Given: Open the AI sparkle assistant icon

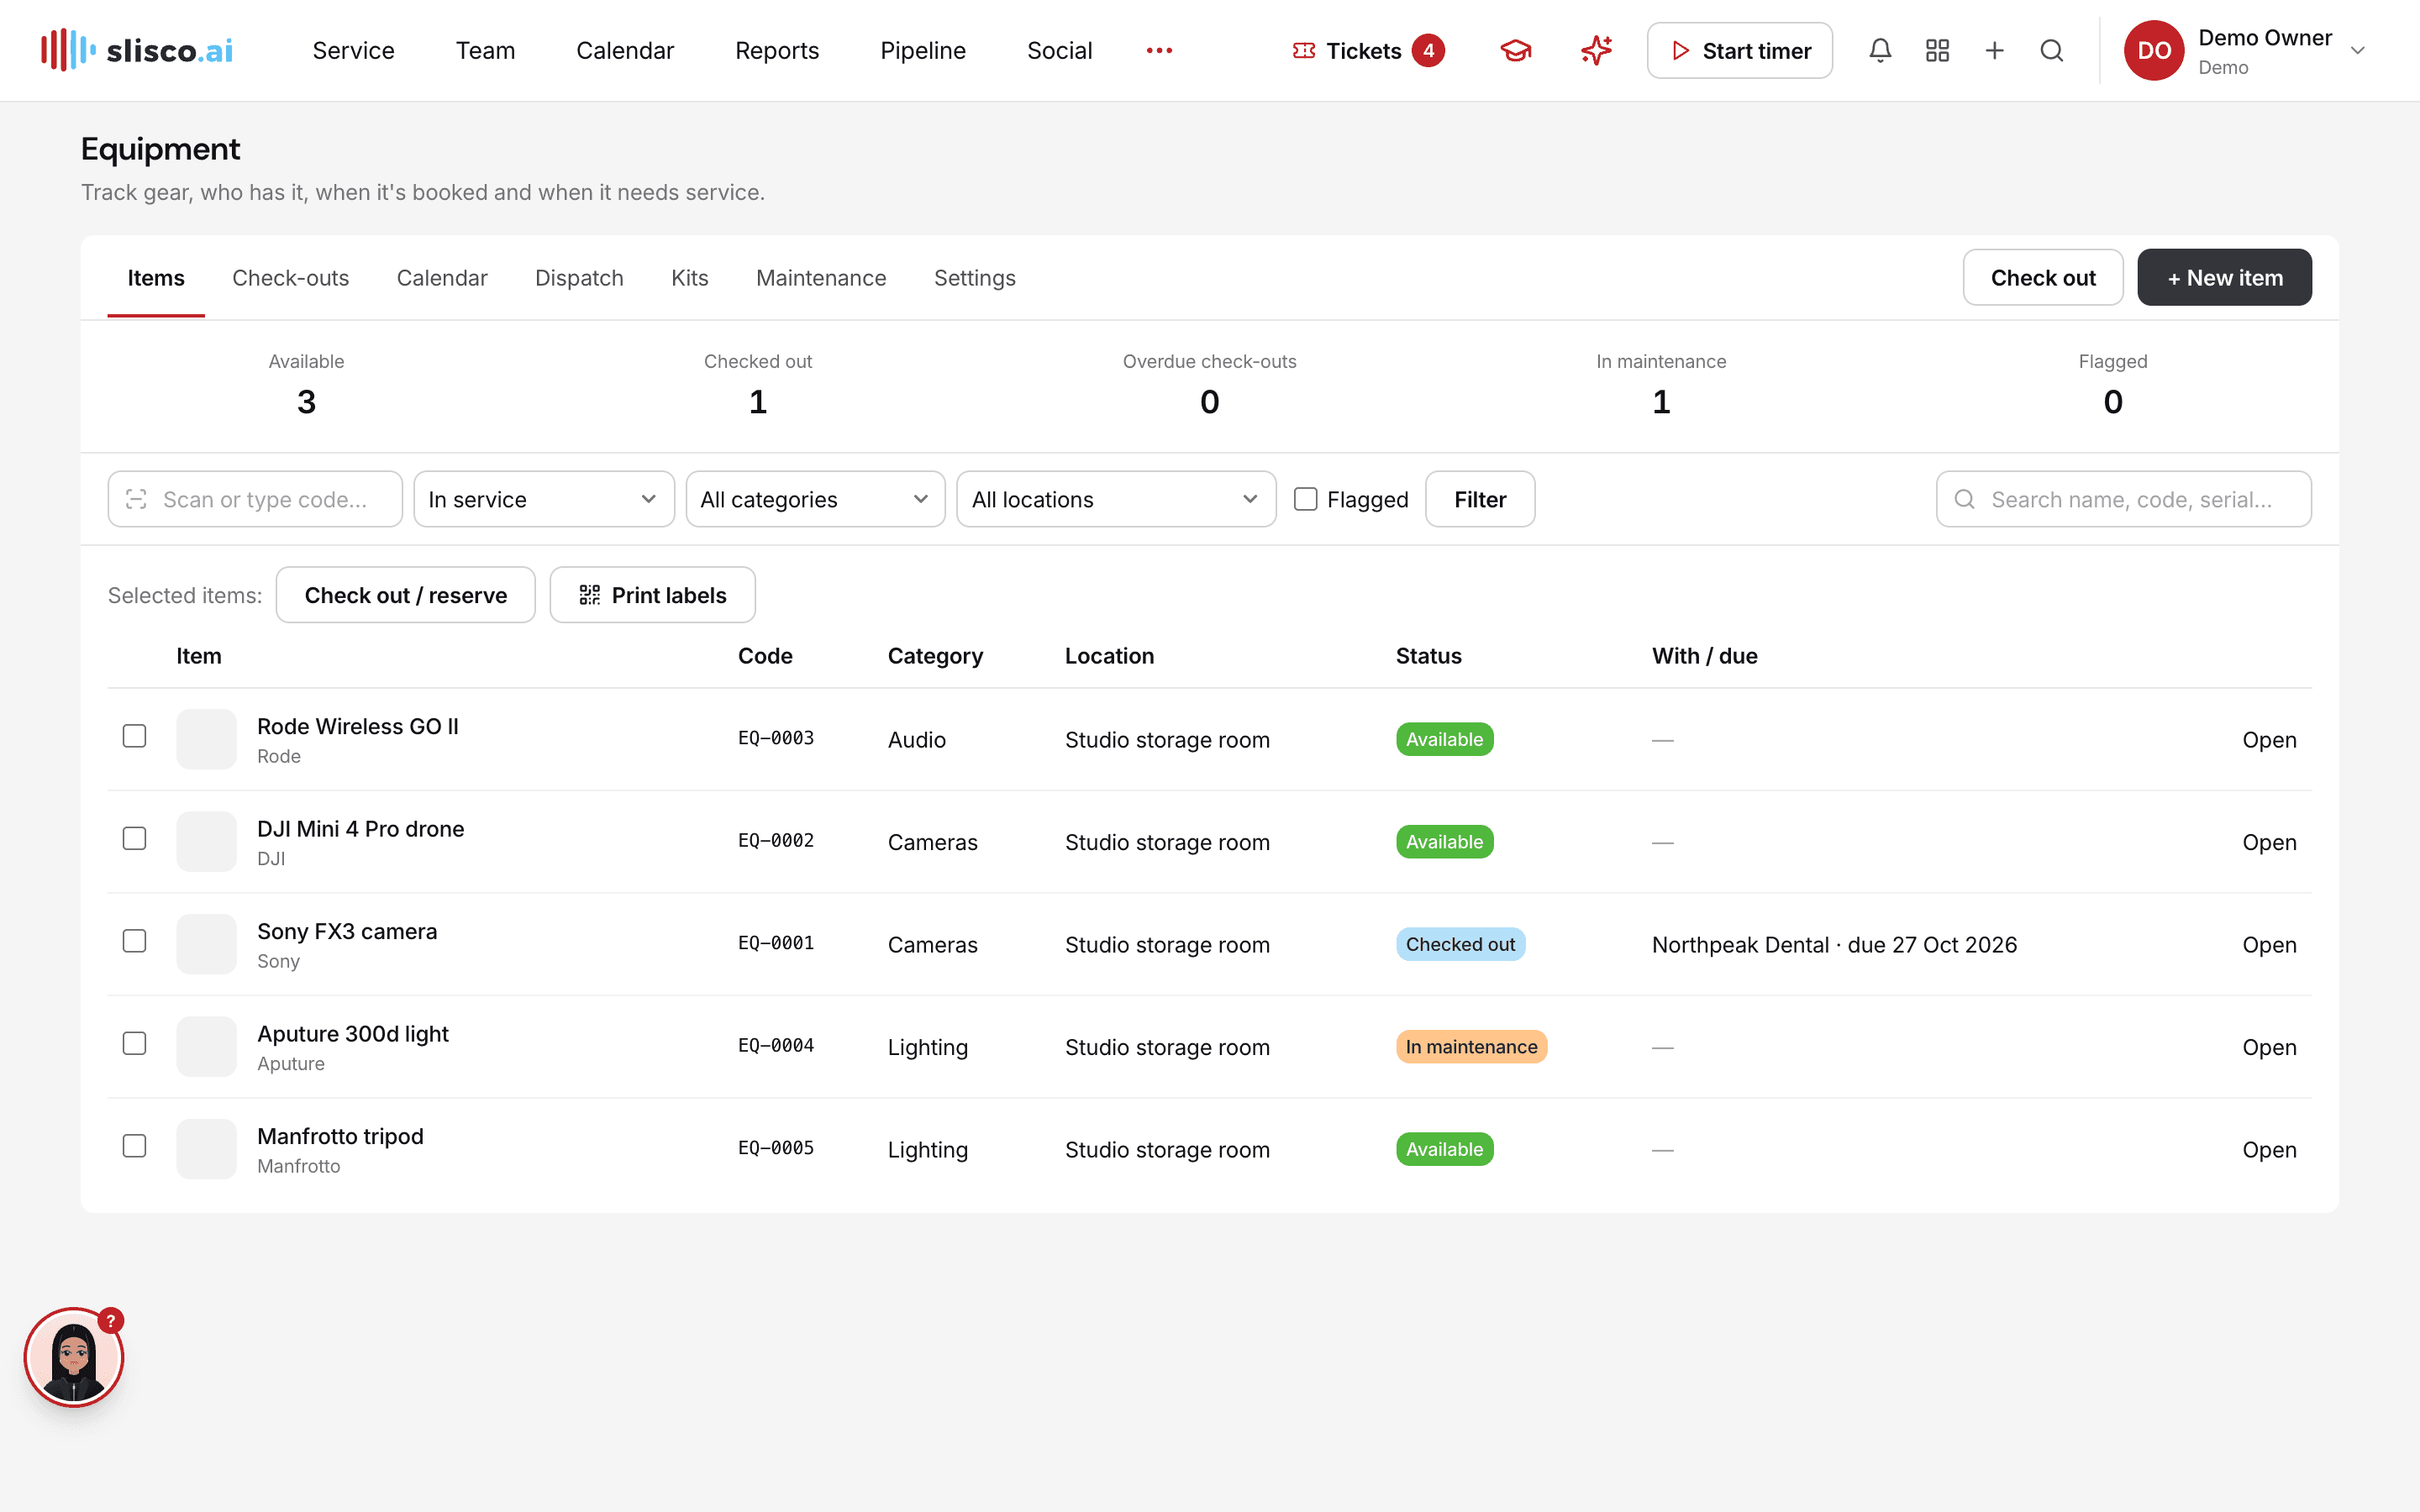Looking at the screenshot, I should click(1596, 50).
